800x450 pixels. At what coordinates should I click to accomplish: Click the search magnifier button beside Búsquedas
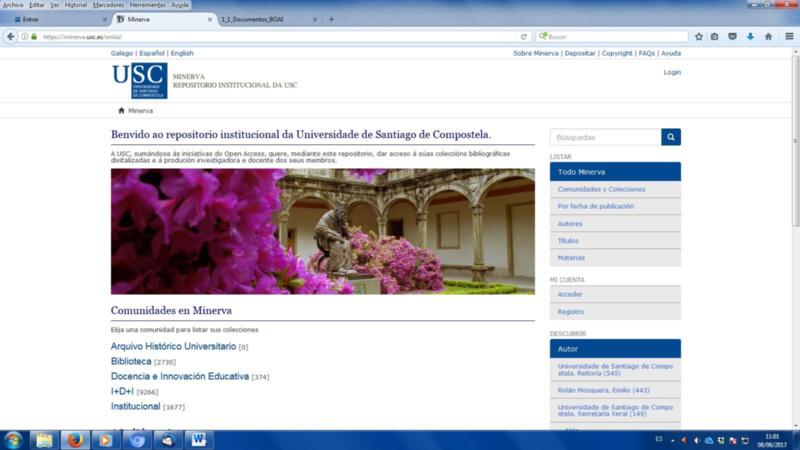670,137
